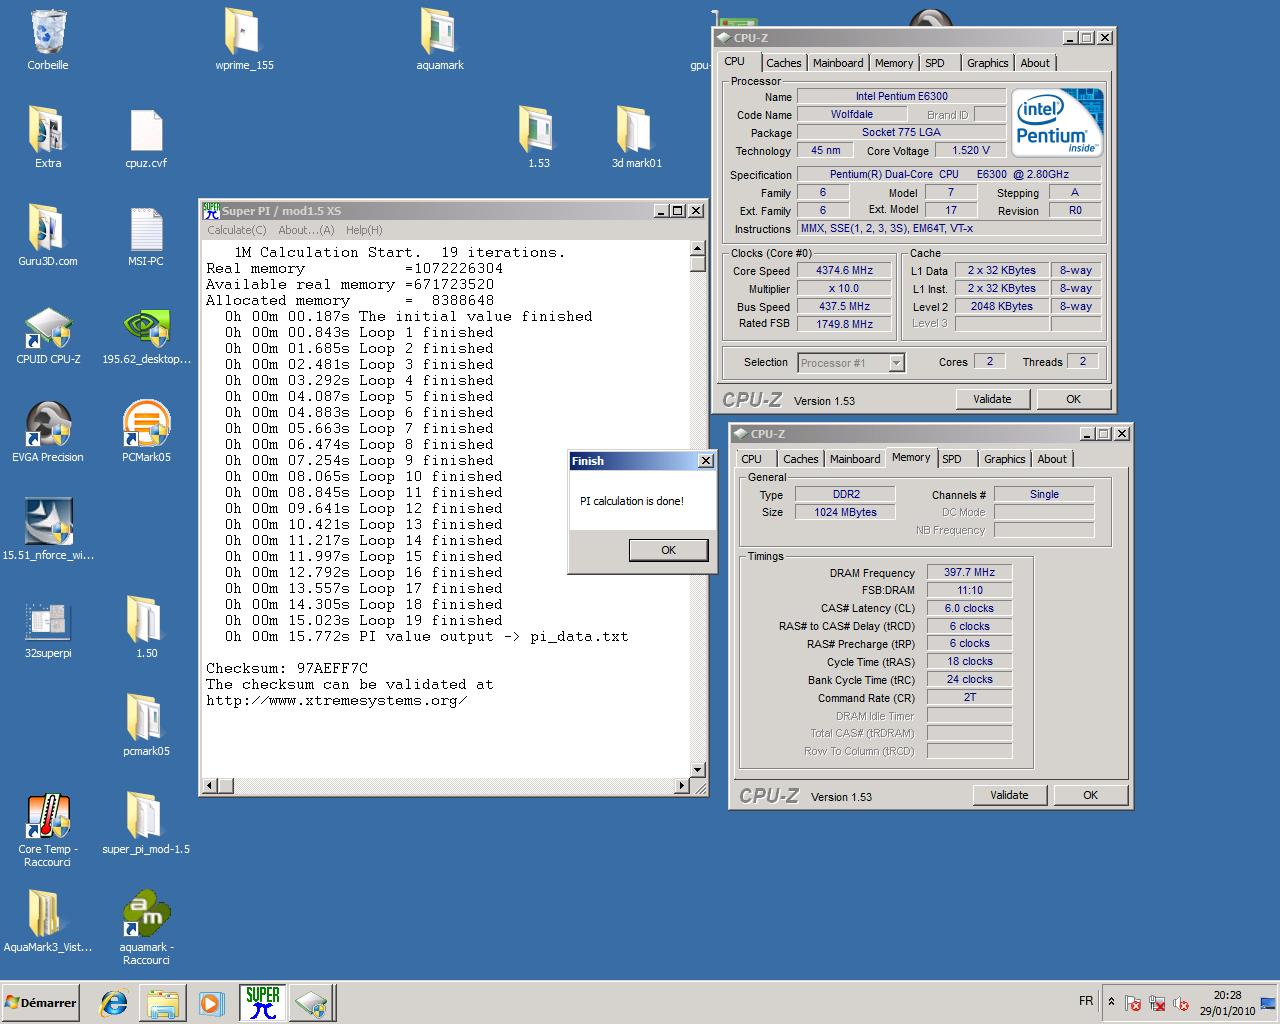Click the Intel Pentium inside logo

tap(1057, 122)
